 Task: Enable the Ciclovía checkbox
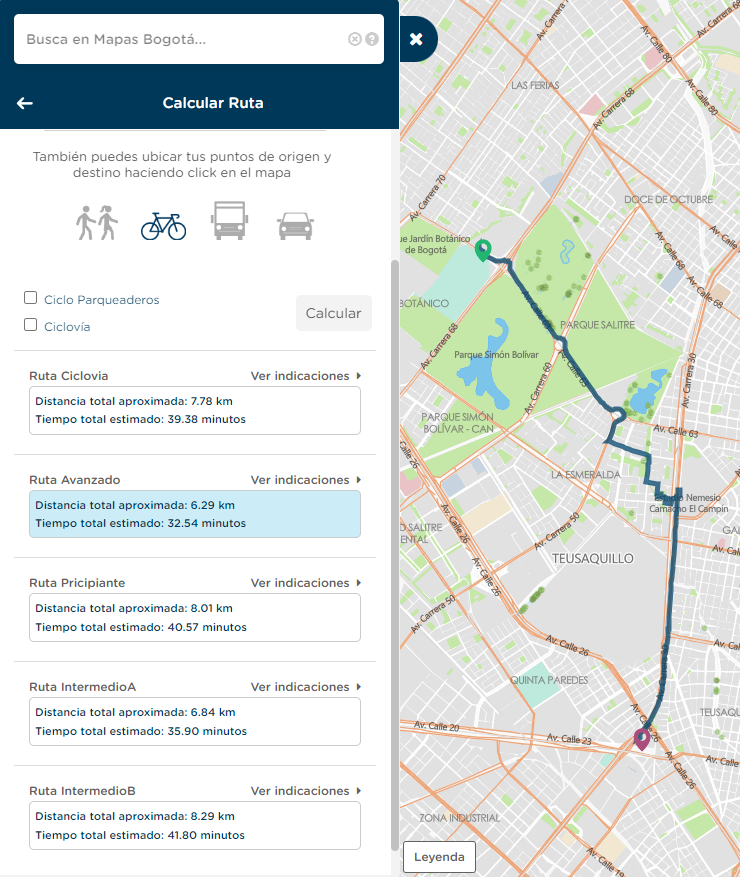[x=31, y=325]
